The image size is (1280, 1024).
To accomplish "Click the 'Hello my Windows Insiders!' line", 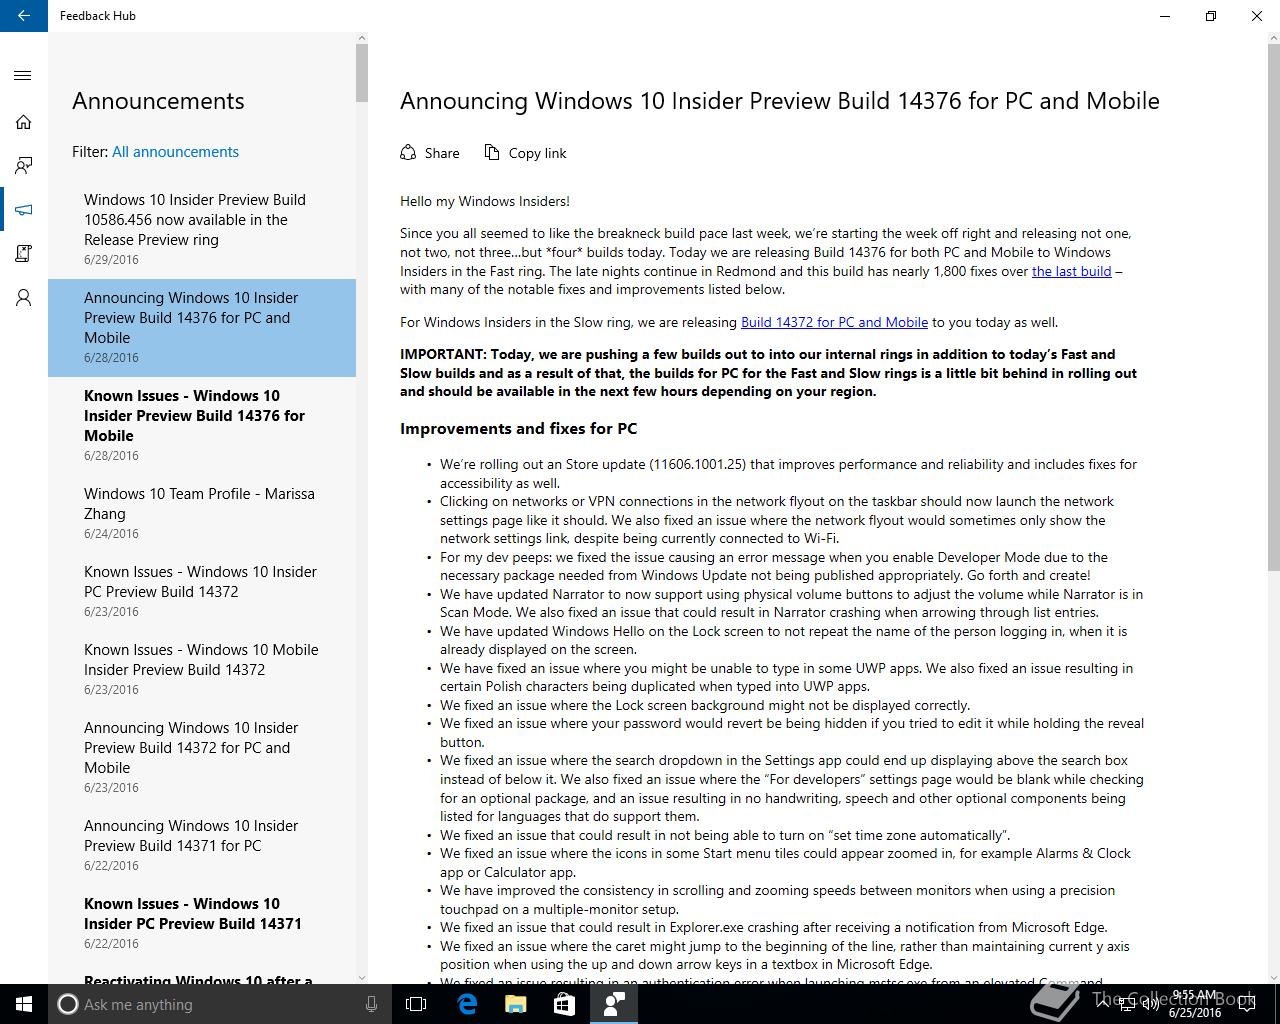I will tap(485, 201).
